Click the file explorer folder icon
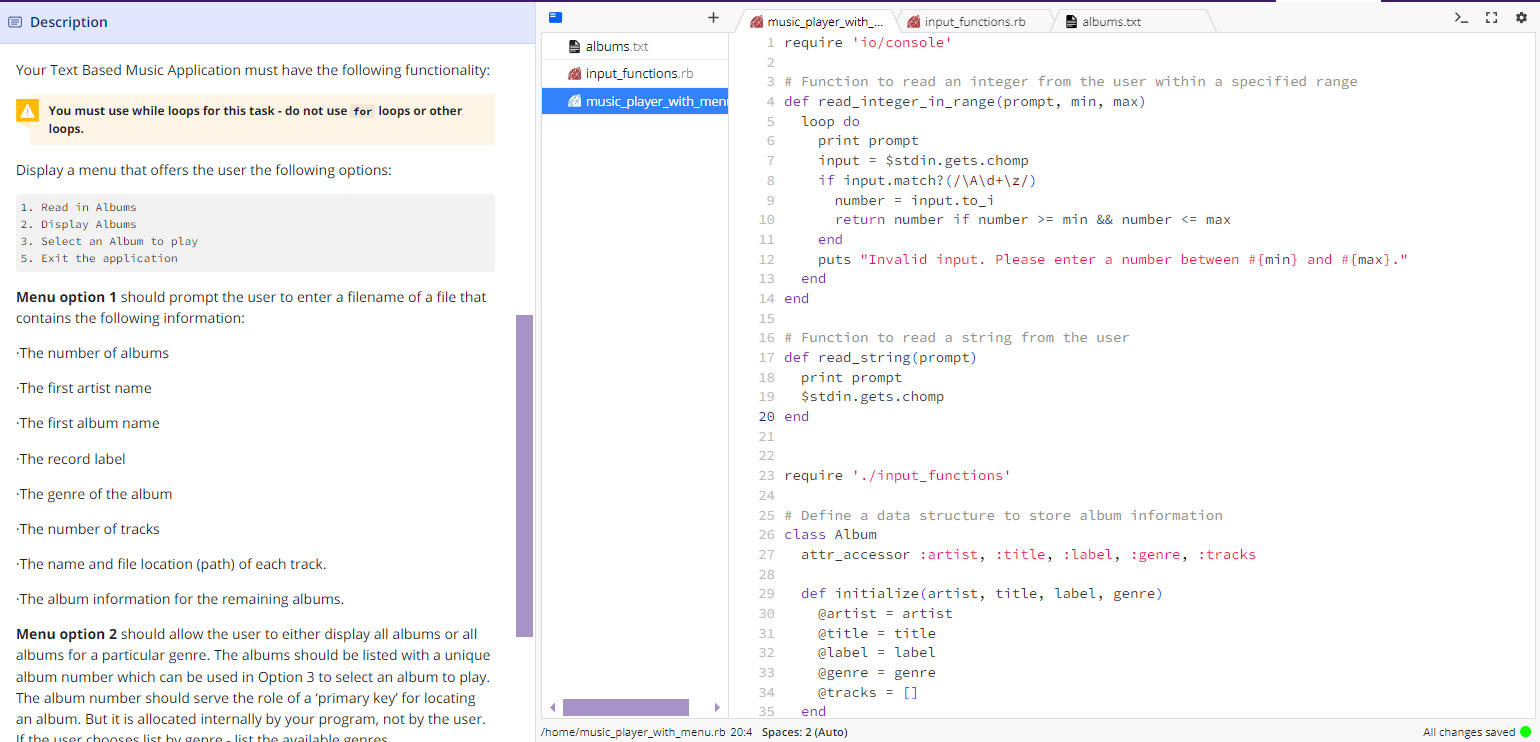Image resolution: width=1540 pixels, height=742 pixels. click(x=556, y=17)
